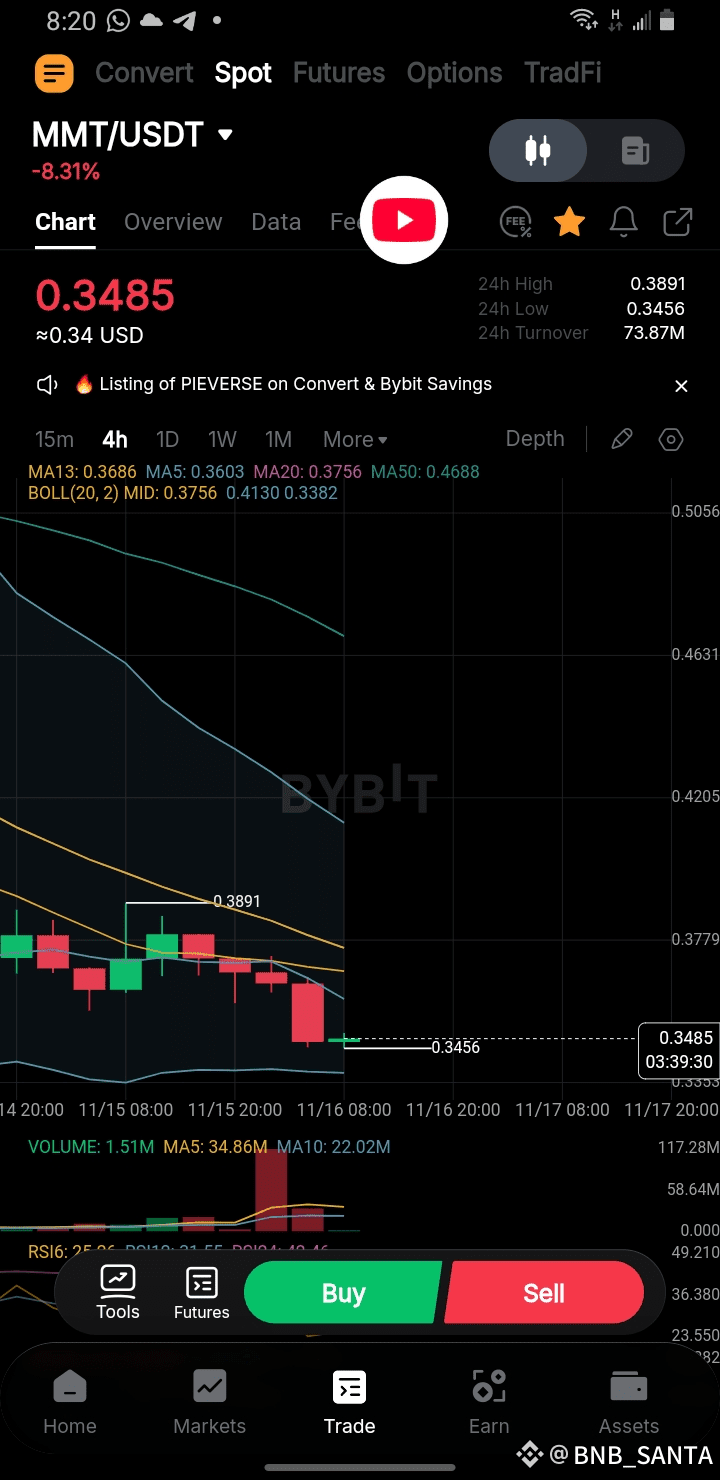Choose the 1M timeframe
Image resolution: width=720 pixels, height=1480 pixels.
(278, 439)
